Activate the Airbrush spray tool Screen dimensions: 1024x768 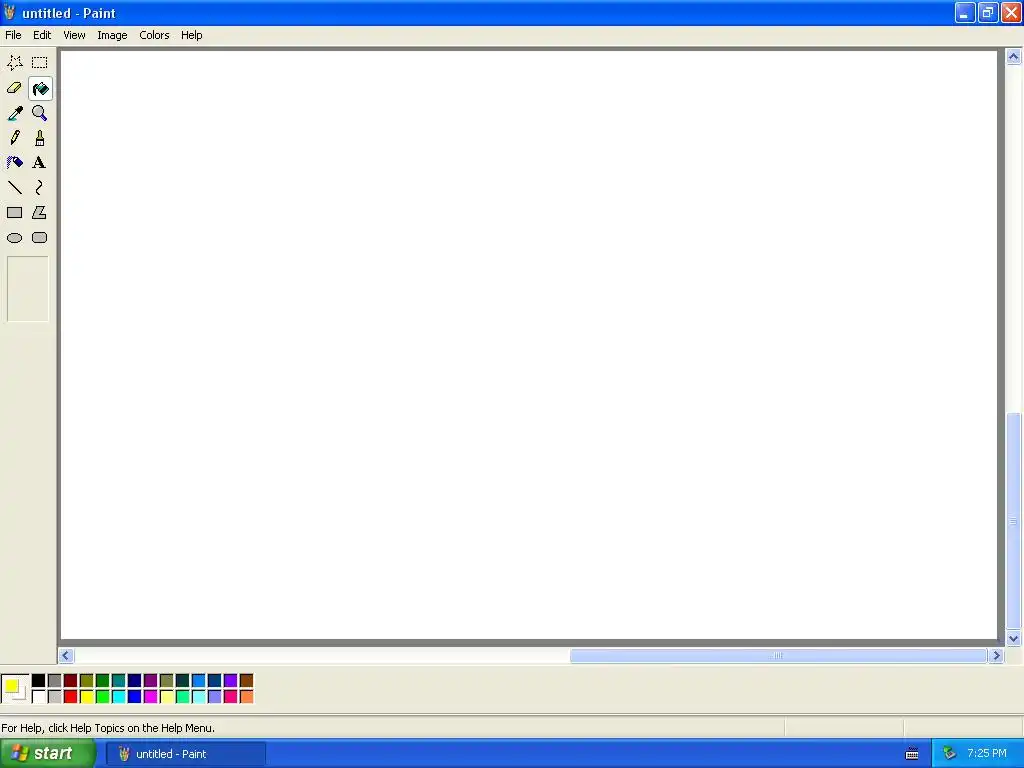pos(14,163)
